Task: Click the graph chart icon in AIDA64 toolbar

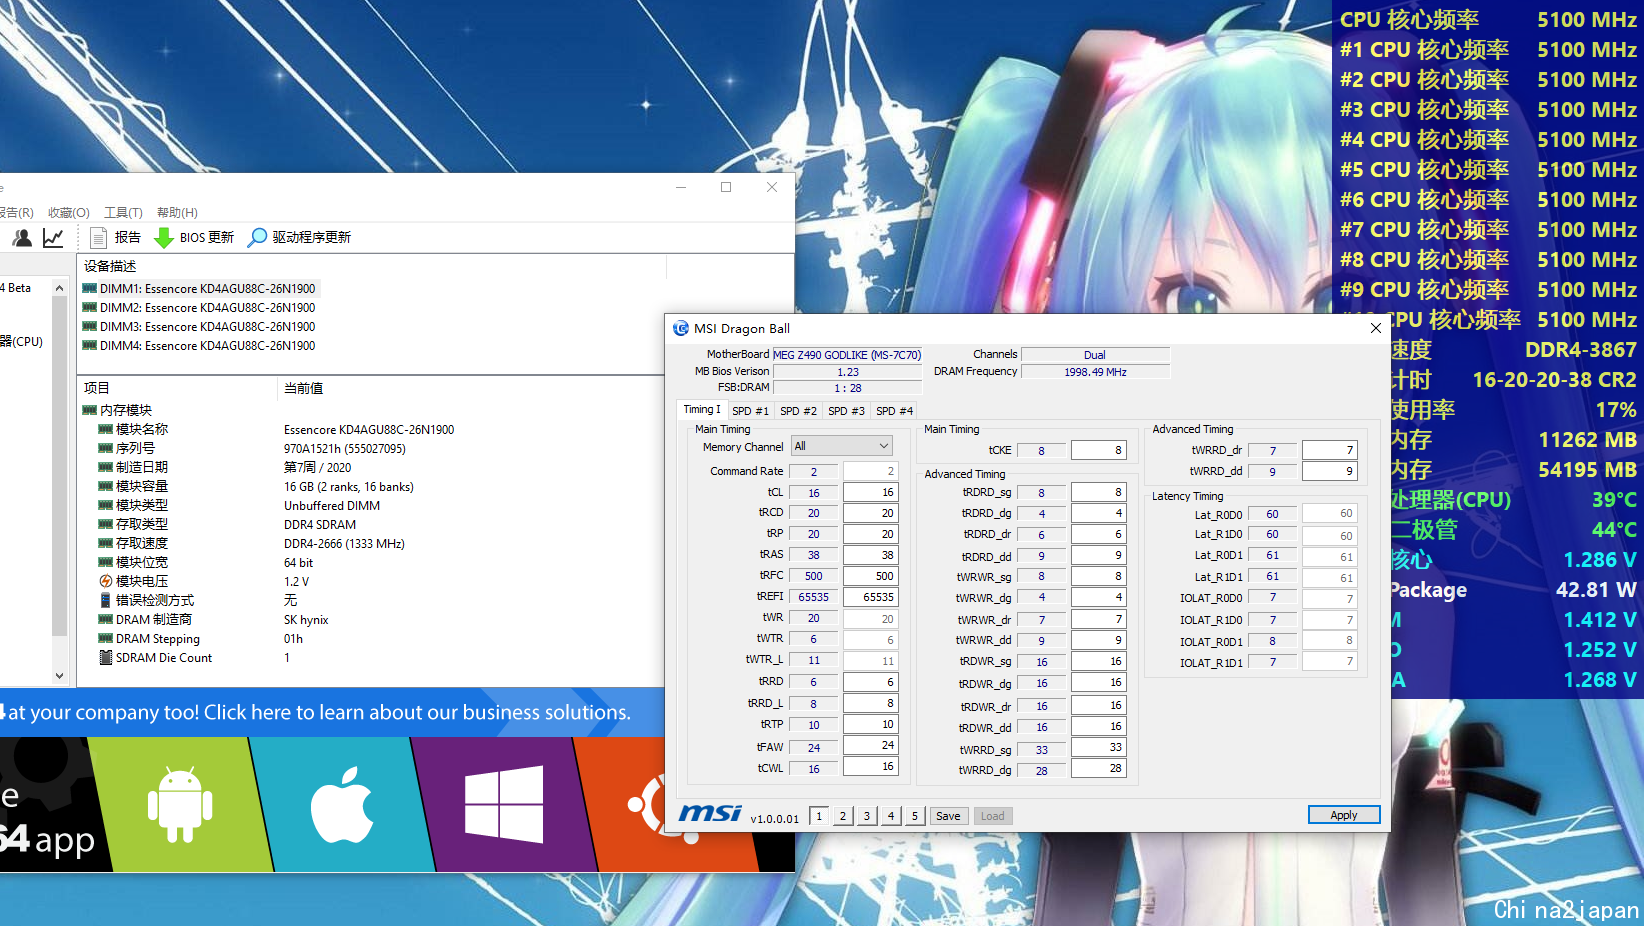Action: [x=53, y=237]
